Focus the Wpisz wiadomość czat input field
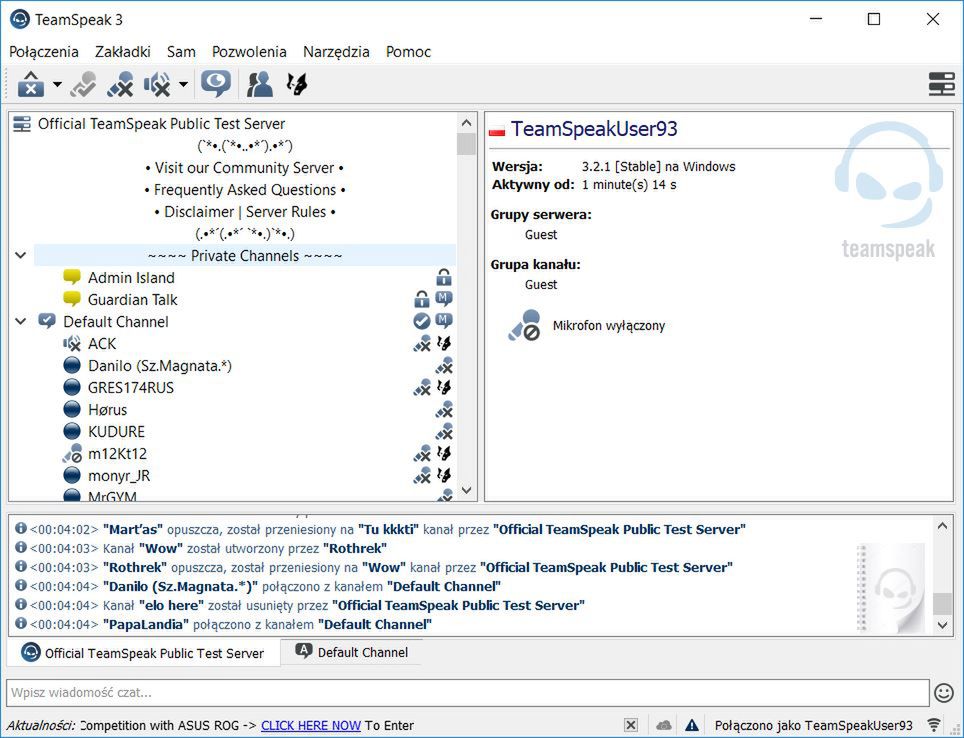This screenshot has height=738, width=964. tap(467, 692)
